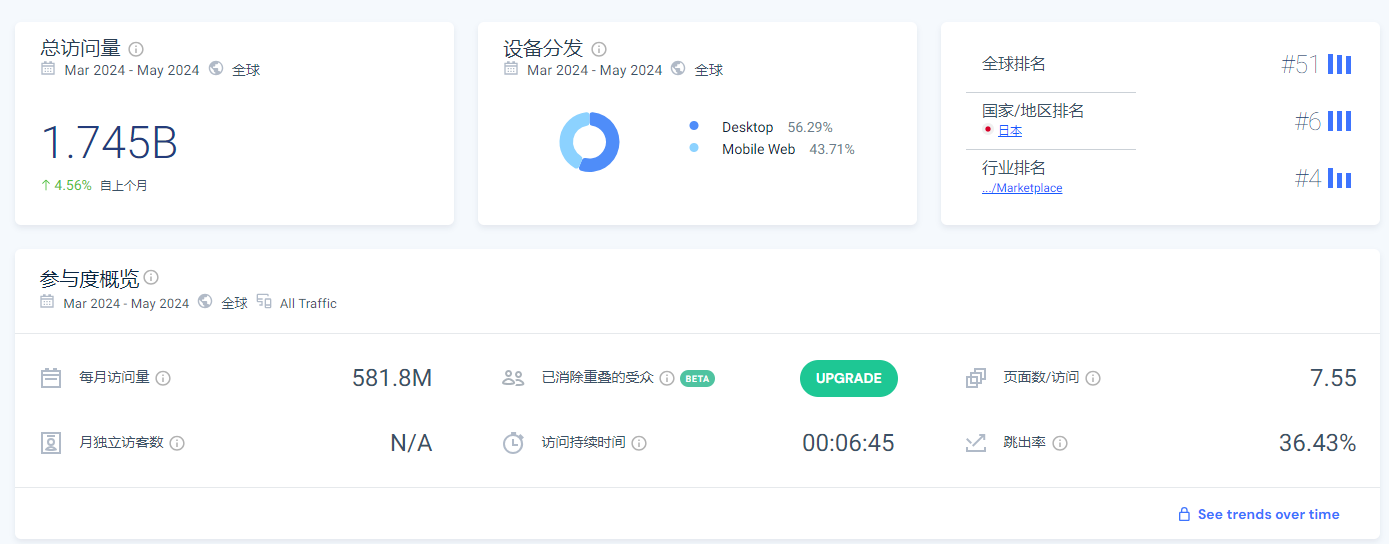Click the Japan flag icon
This screenshot has width=1389, height=544.
pyautogui.click(x=988, y=130)
